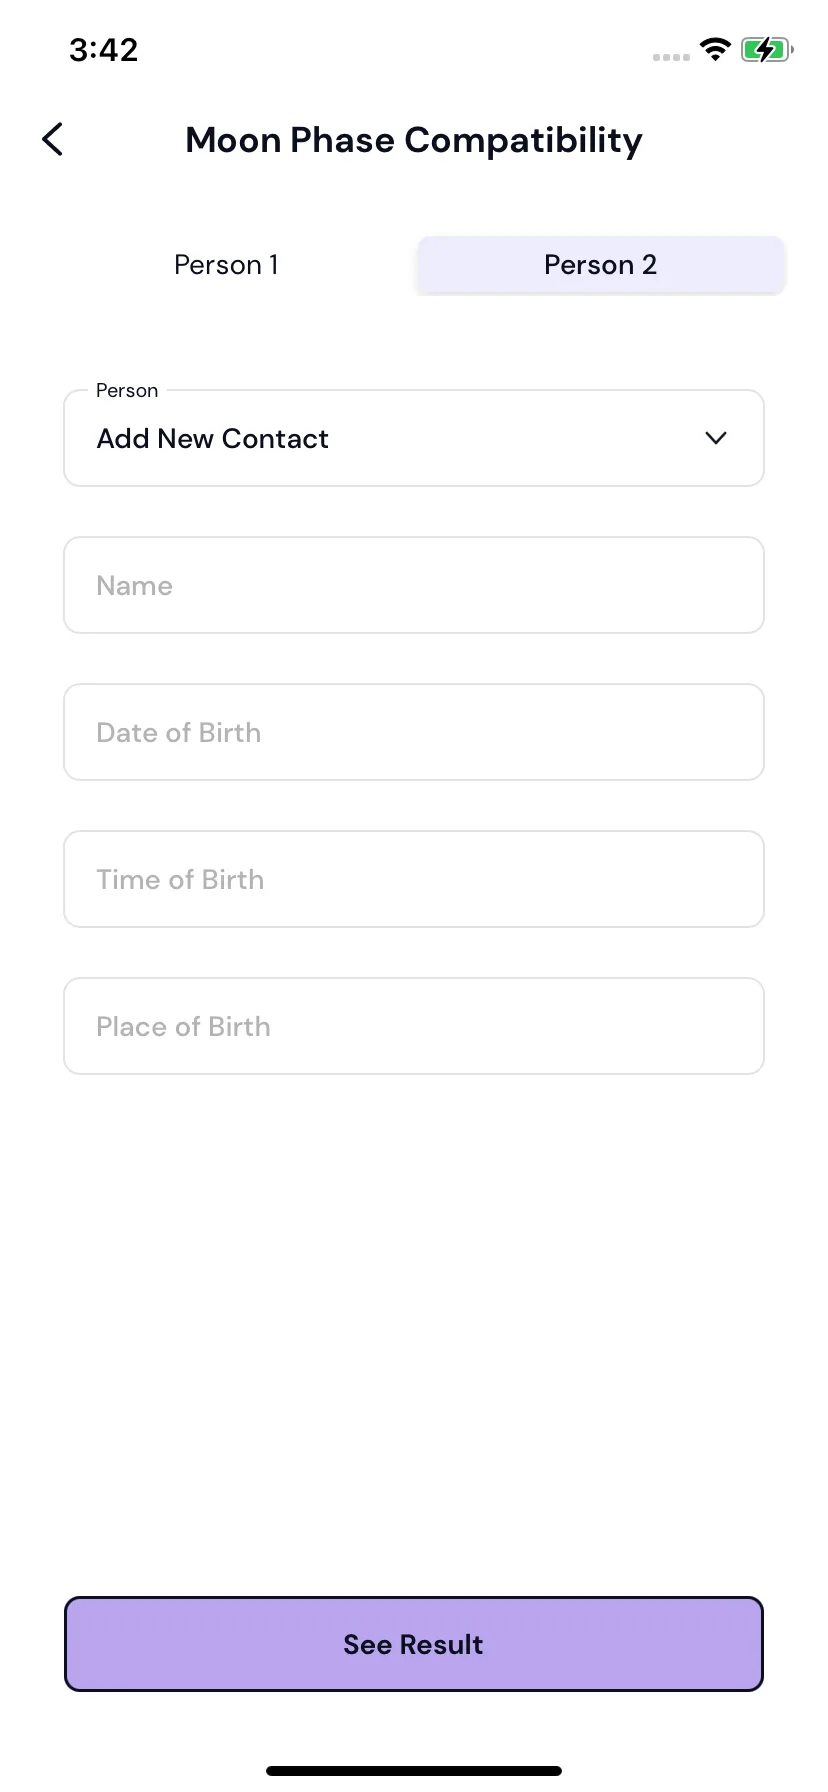Viewport: 828px width, 1792px height.
Task: Tap the 'Add New Contact' selected value text
Action: (212, 439)
